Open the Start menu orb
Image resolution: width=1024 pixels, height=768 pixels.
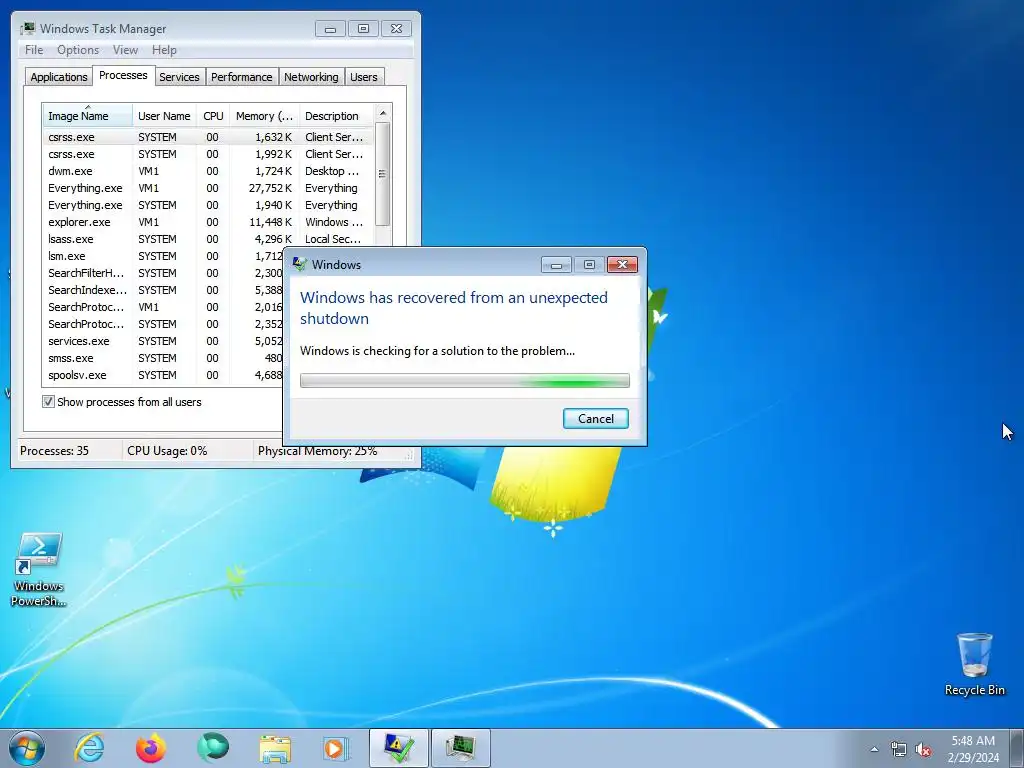27,748
